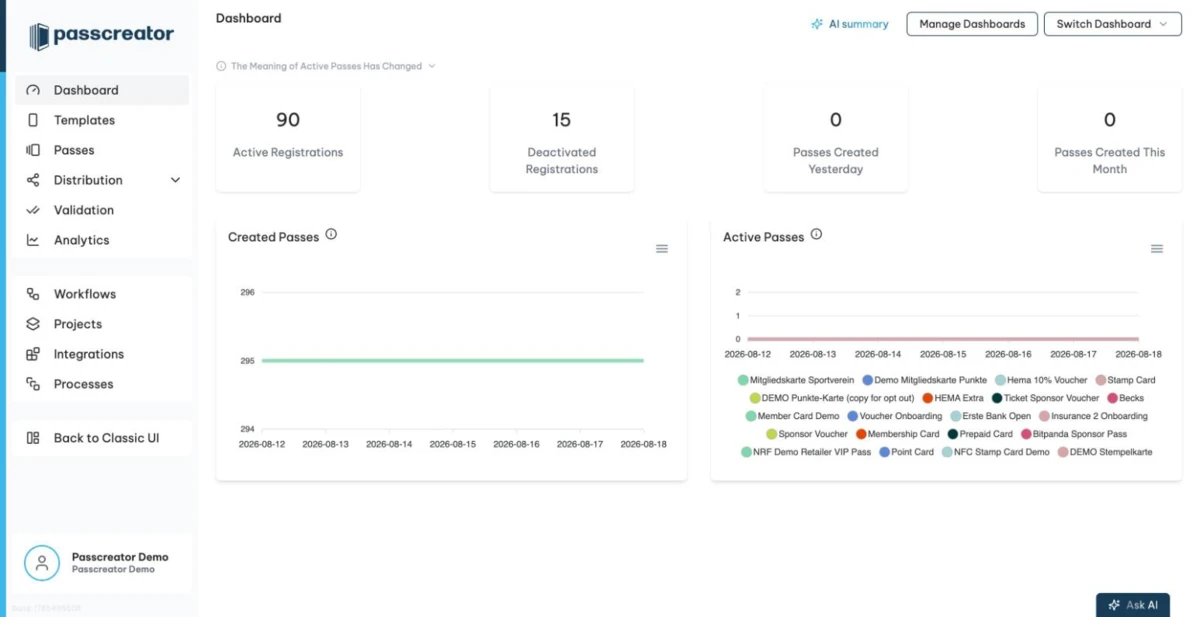1200x617 pixels.
Task: Click the Passcreator Demo user avatar
Action: pyautogui.click(x=42, y=563)
